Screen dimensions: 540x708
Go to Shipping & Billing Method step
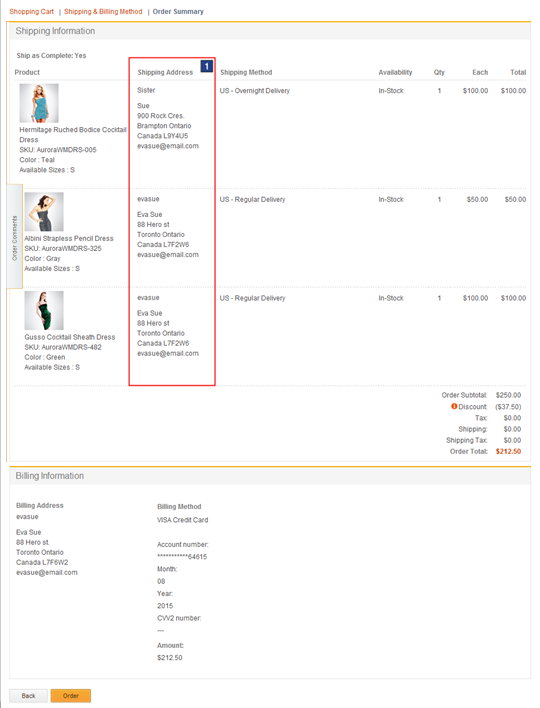coord(103,11)
